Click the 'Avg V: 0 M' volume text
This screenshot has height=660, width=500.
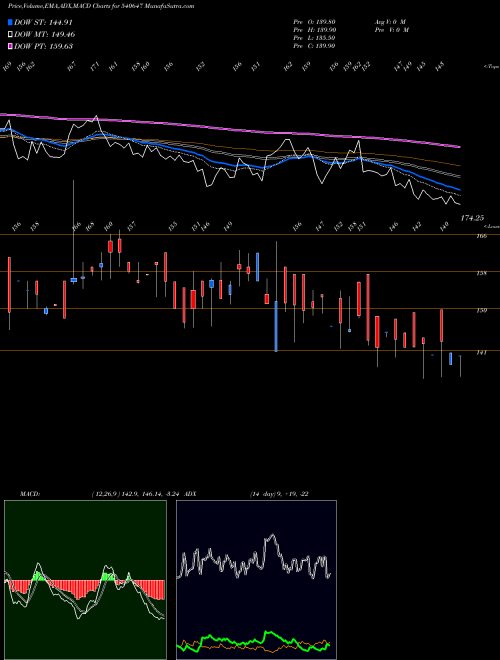point(390,22)
